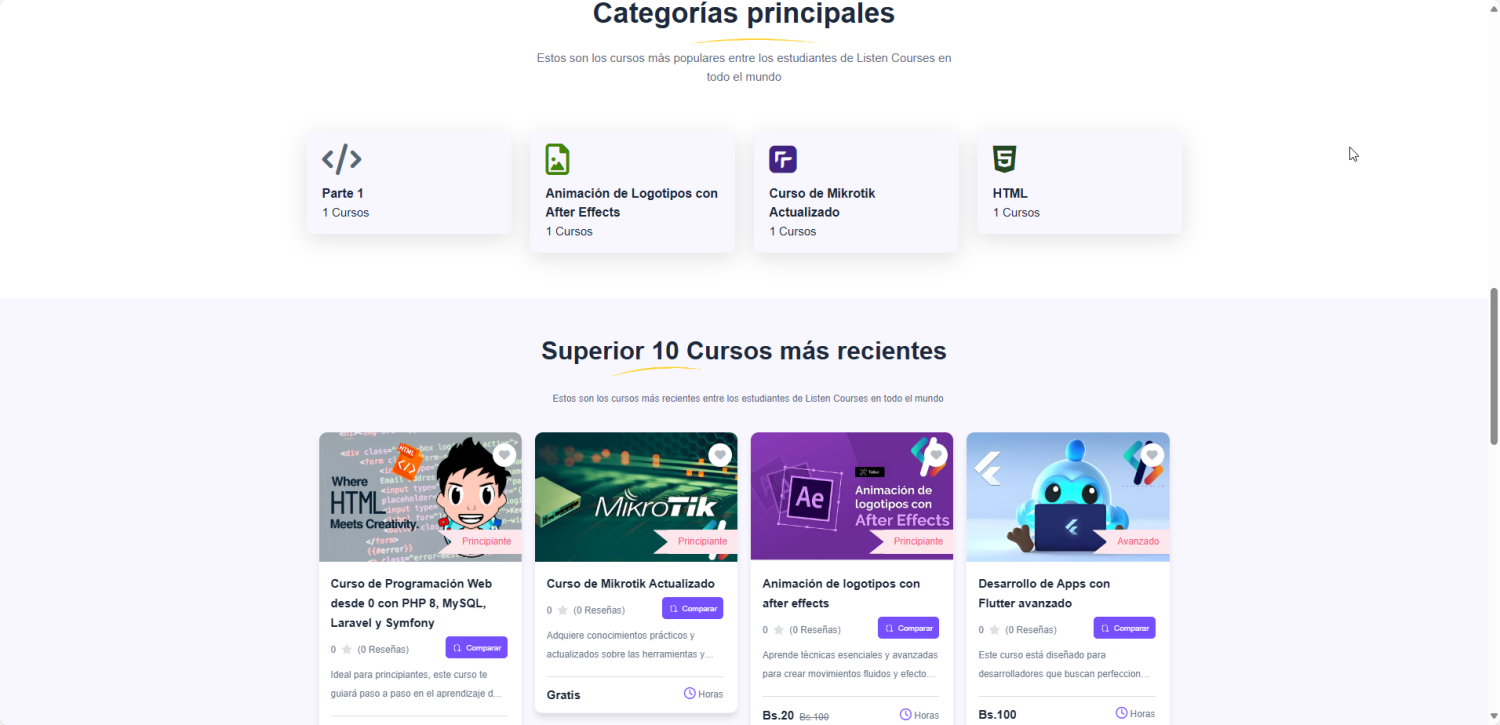Screen dimensions: 1500x725
Task: Click the clock Horas icon on Mikrotik card
Action: point(690,694)
